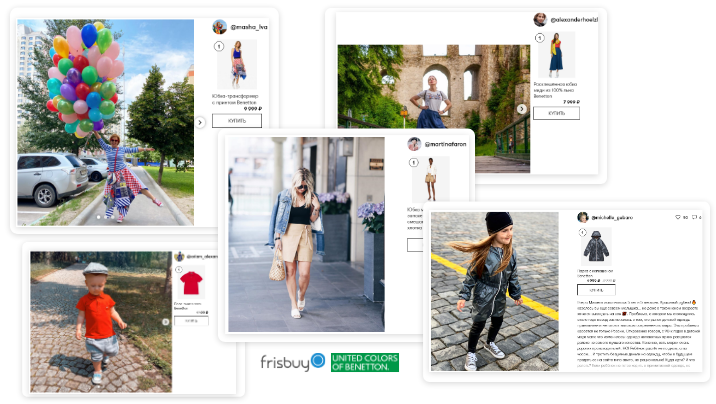This screenshot has width=716, height=404.
Task: Open the @martinafaron username link
Action: [x=445, y=144]
